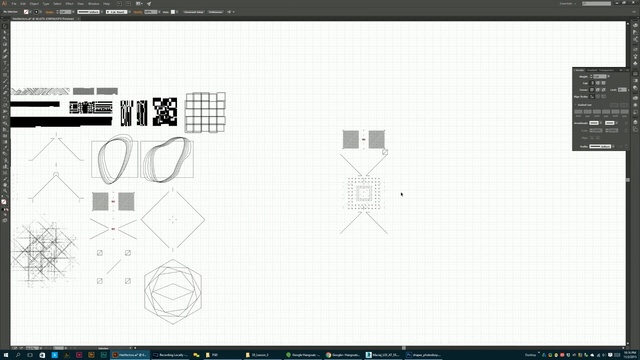Choose a start arrowhead from the dropdown
This screenshot has width=640, height=360.
click(x=601, y=123)
